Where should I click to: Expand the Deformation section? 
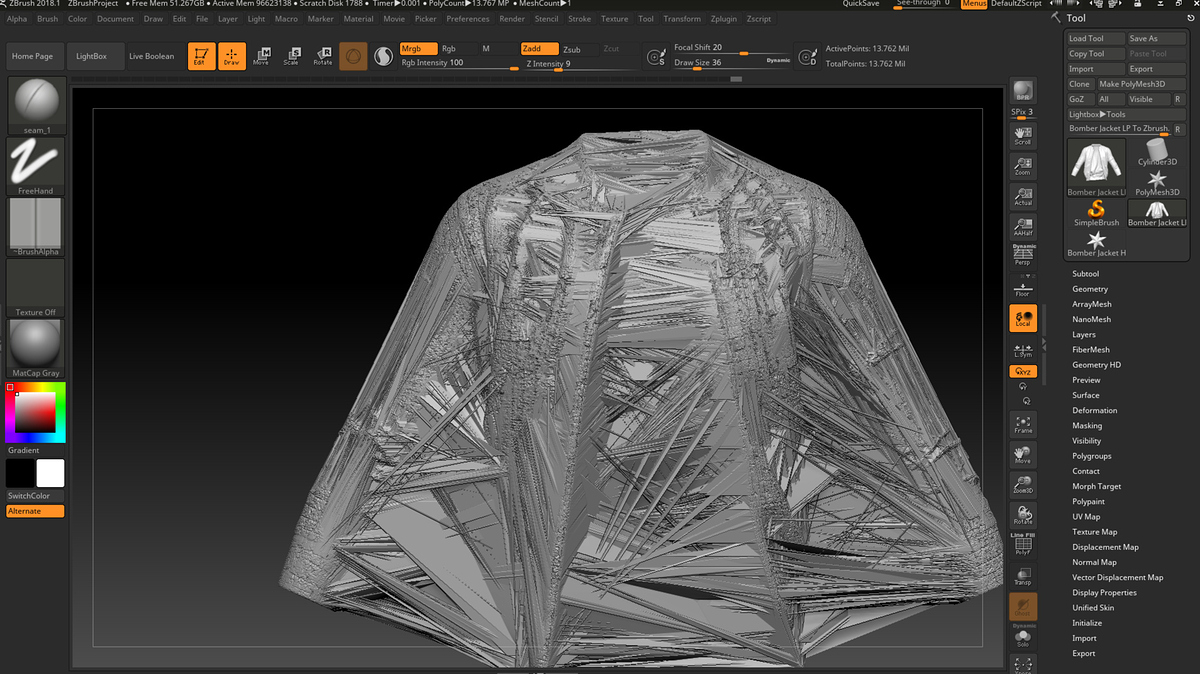click(1095, 410)
